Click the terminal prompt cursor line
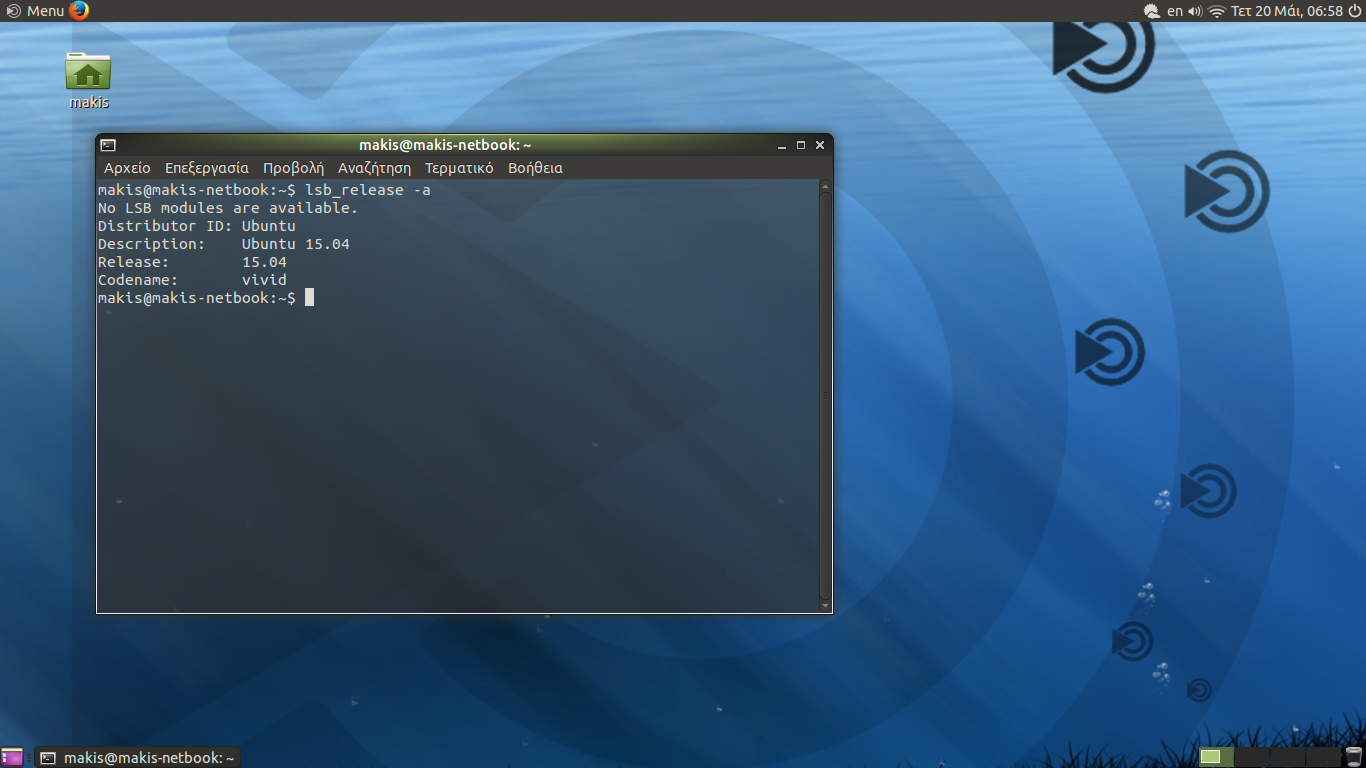Viewport: 1366px width, 768px height. 206,298
